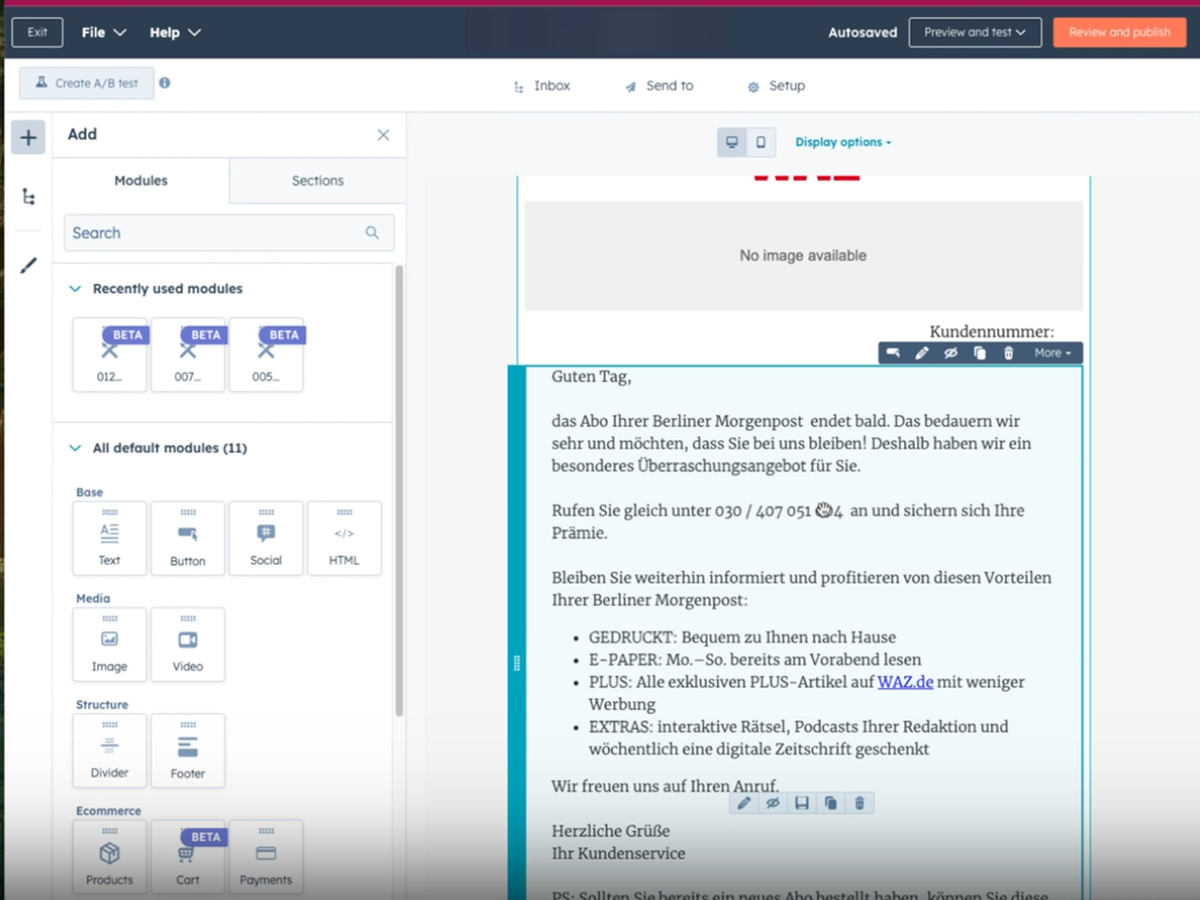Screen dimensions: 1200x900
Task: Select the HTML module
Action: (344, 538)
